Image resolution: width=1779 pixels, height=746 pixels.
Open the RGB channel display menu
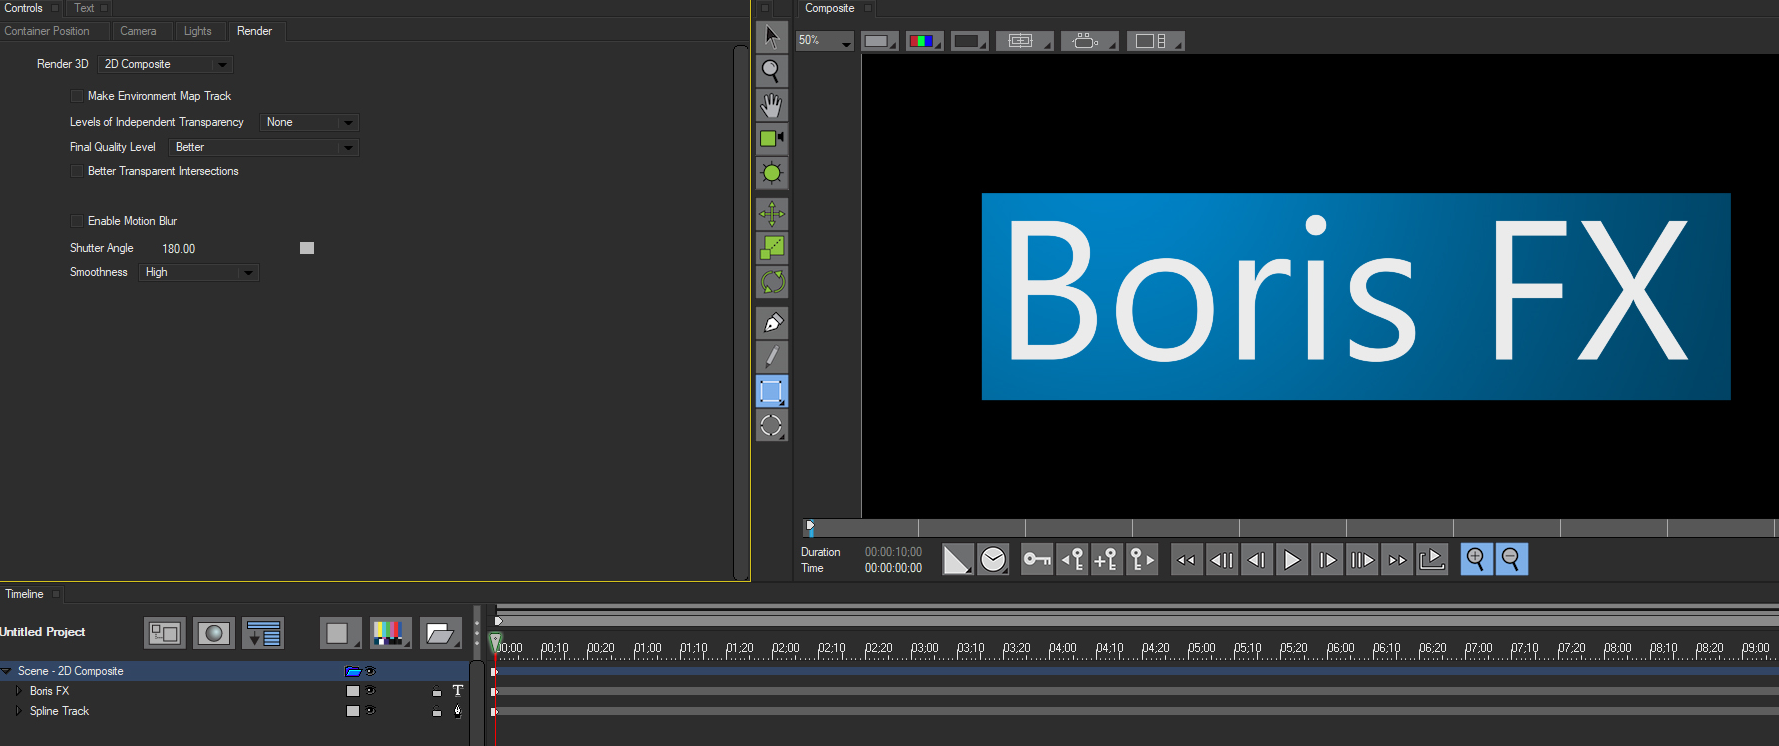(x=925, y=41)
